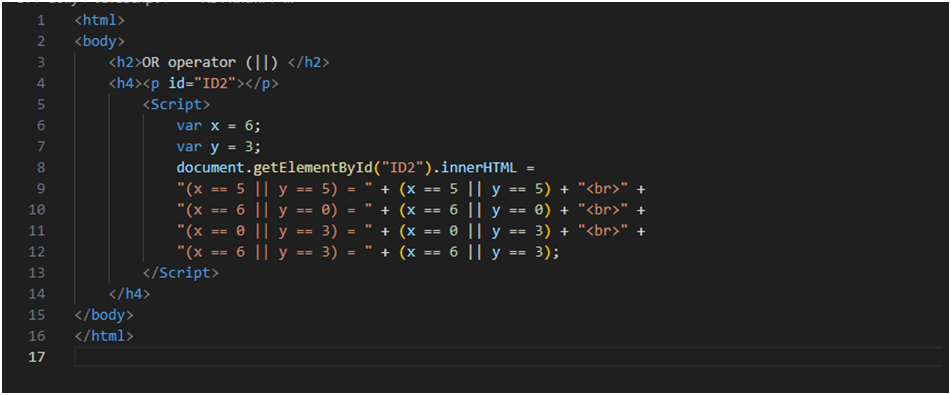Click line number 4 in the gutter
The width and height of the screenshot is (951, 395).
[41, 83]
